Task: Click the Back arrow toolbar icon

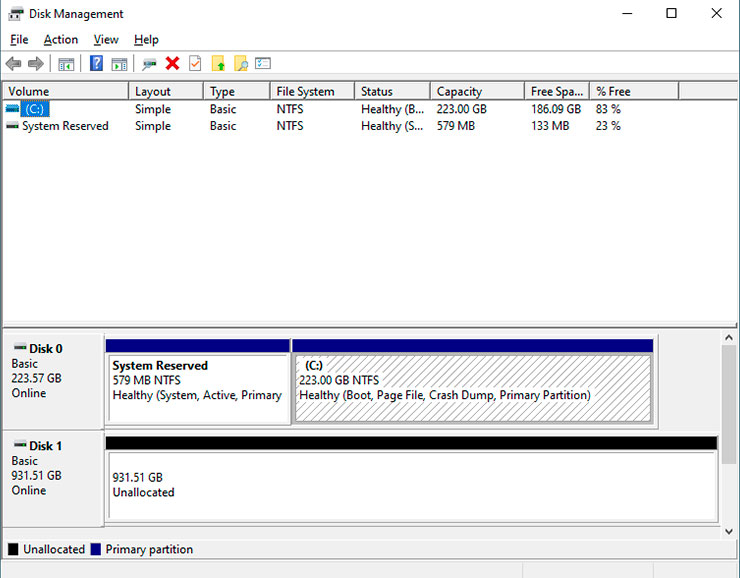Action: [13, 63]
